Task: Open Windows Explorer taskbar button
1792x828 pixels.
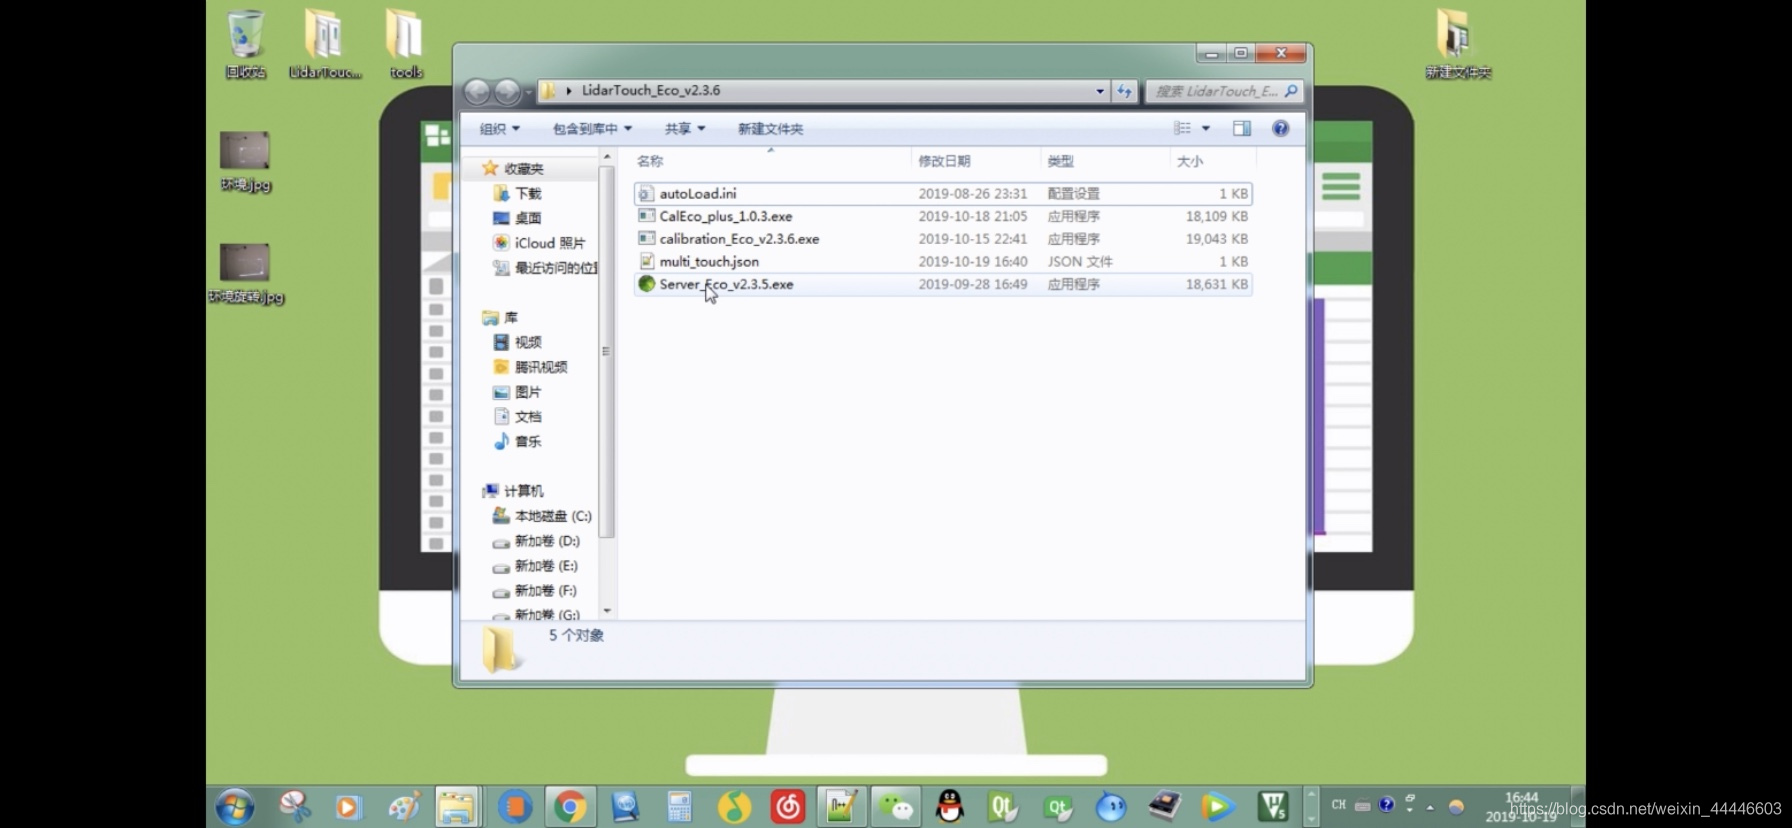Action: 457,807
